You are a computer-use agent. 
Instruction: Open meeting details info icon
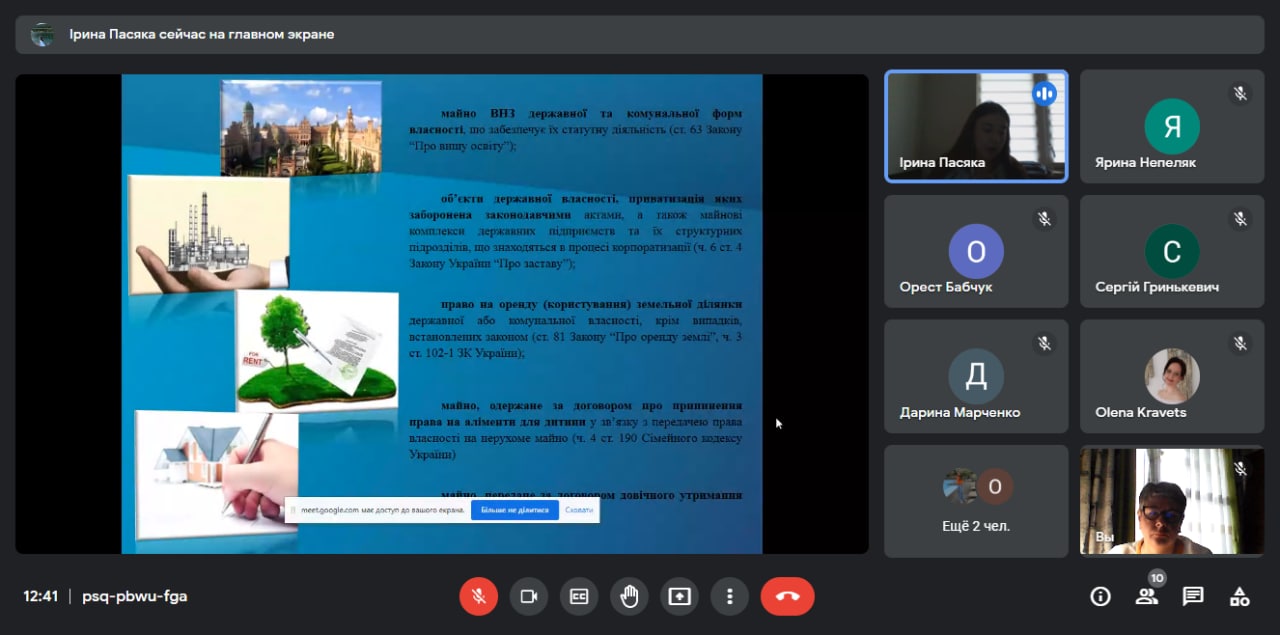point(1100,597)
